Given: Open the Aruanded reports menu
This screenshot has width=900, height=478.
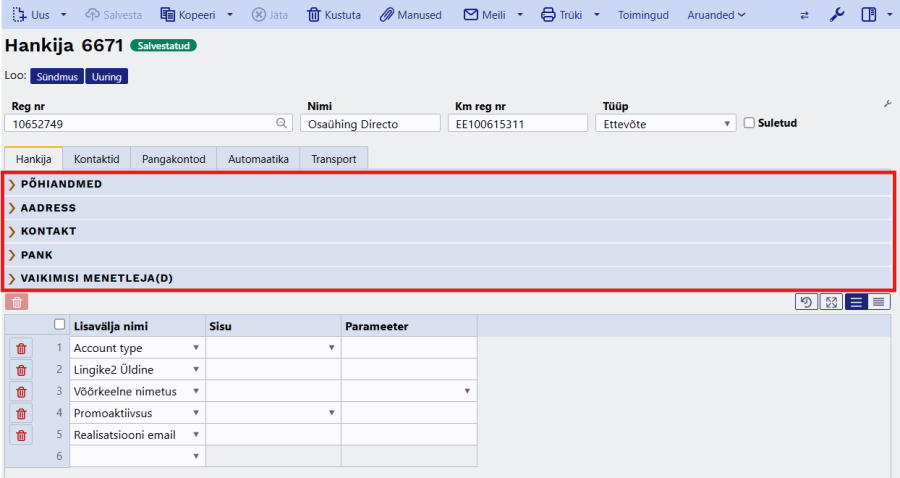Looking at the screenshot, I should point(716,15).
